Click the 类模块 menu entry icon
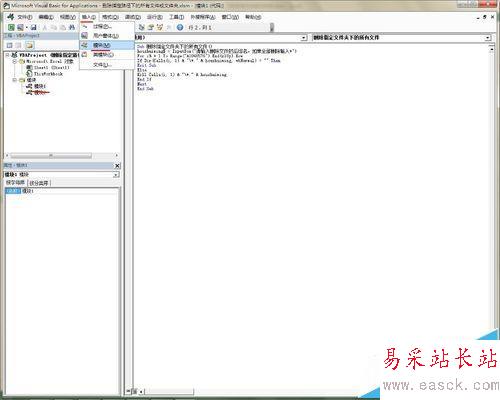The image size is (500, 400). (85, 54)
